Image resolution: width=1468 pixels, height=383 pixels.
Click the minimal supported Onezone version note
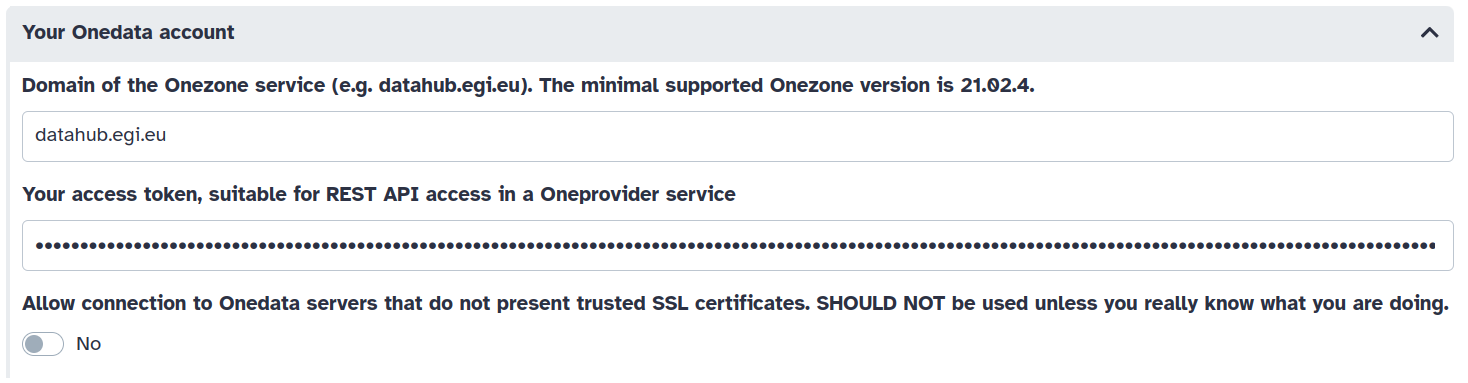coord(787,85)
